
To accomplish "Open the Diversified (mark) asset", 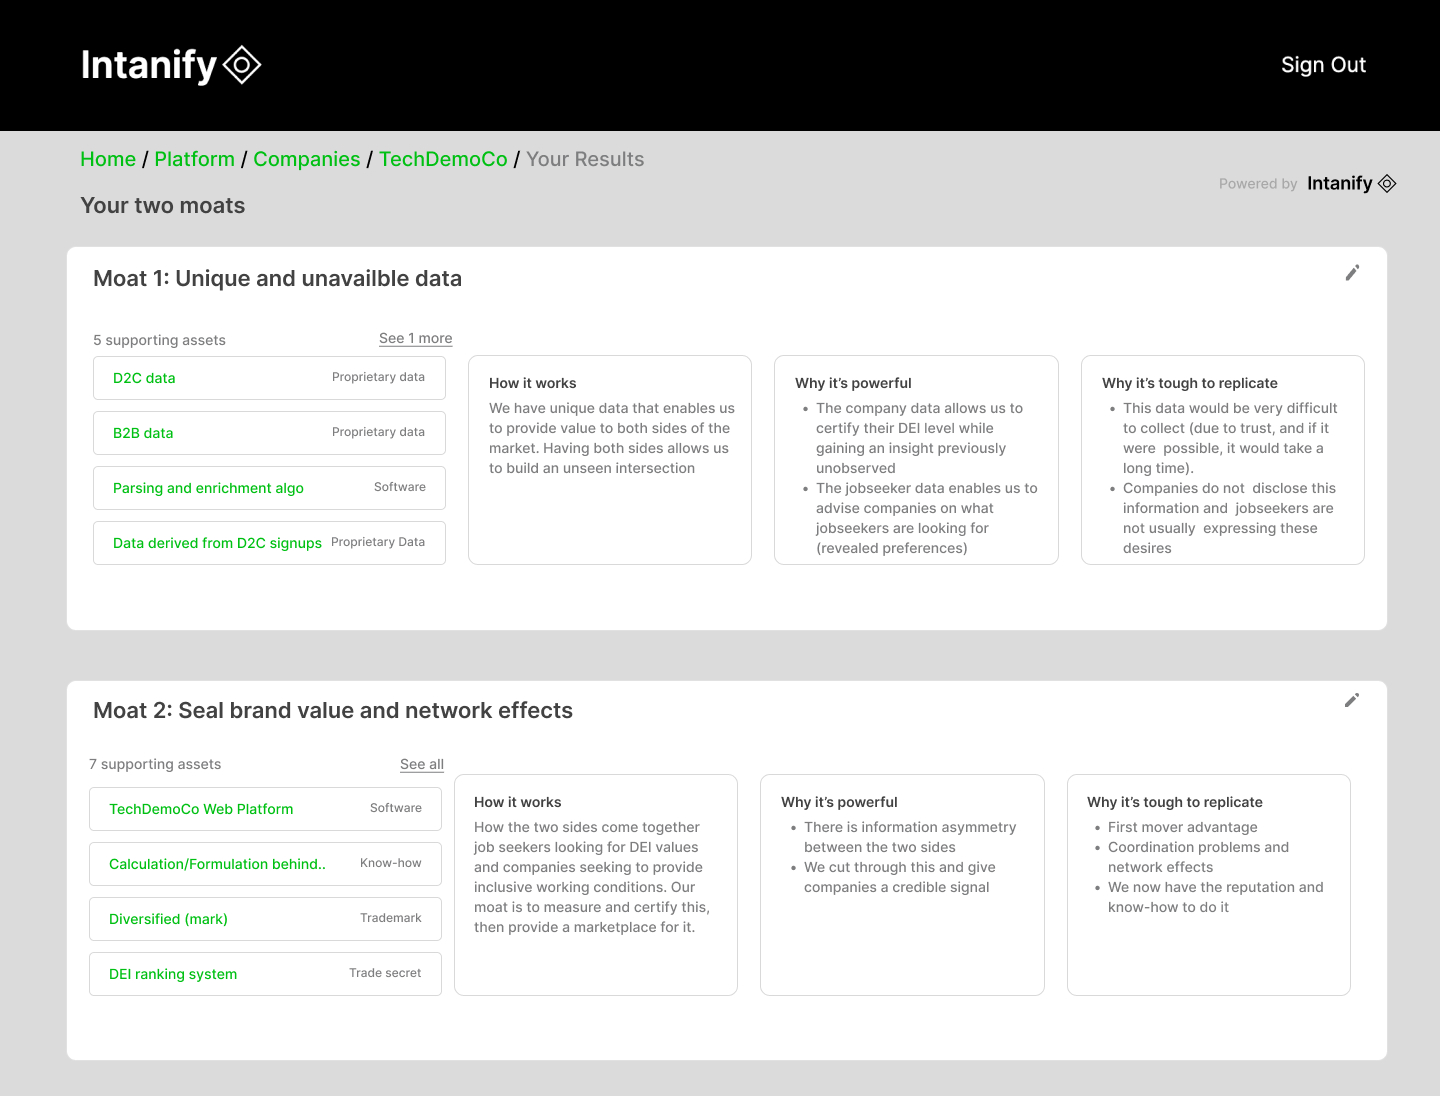I will click(265, 919).
